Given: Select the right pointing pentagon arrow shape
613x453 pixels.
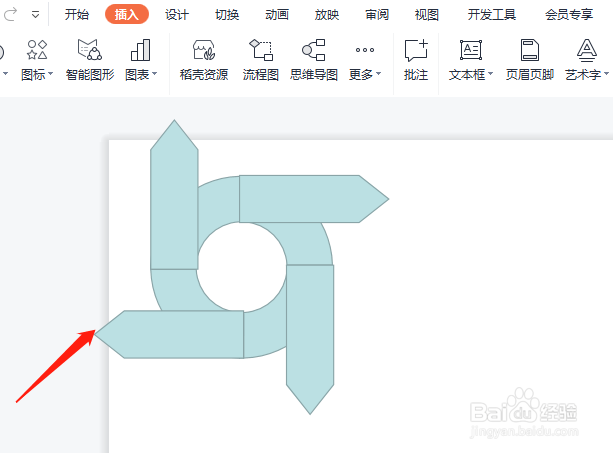Looking at the screenshot, I should pos(313,199).
